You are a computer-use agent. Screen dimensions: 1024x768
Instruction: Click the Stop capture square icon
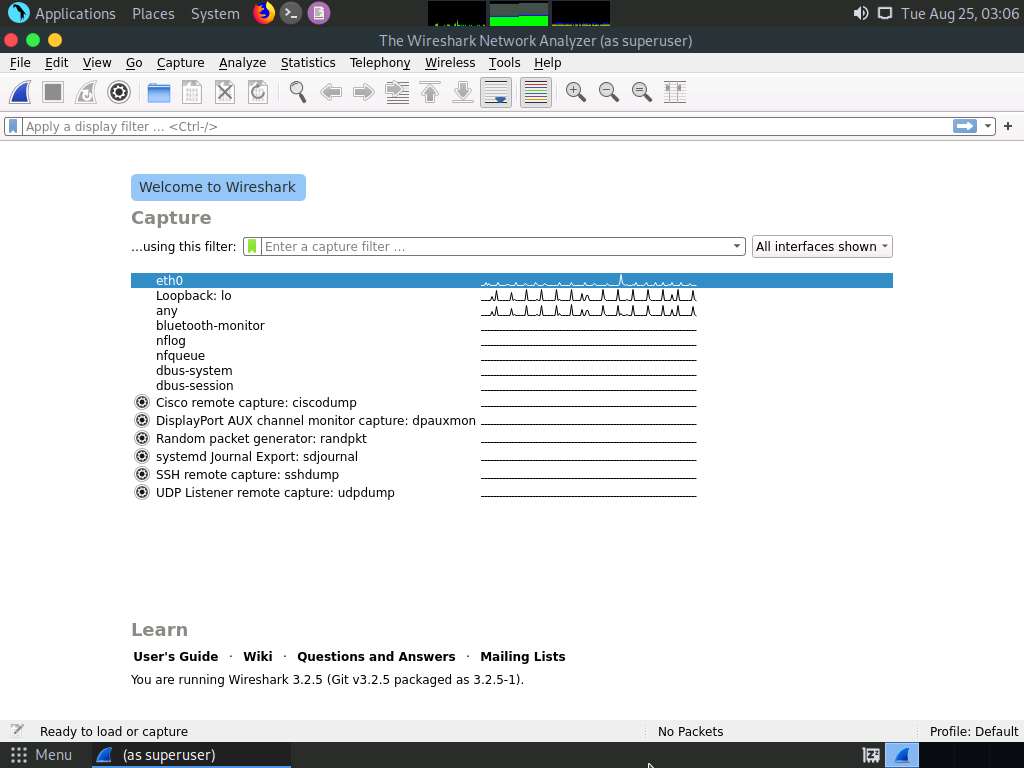53,92
